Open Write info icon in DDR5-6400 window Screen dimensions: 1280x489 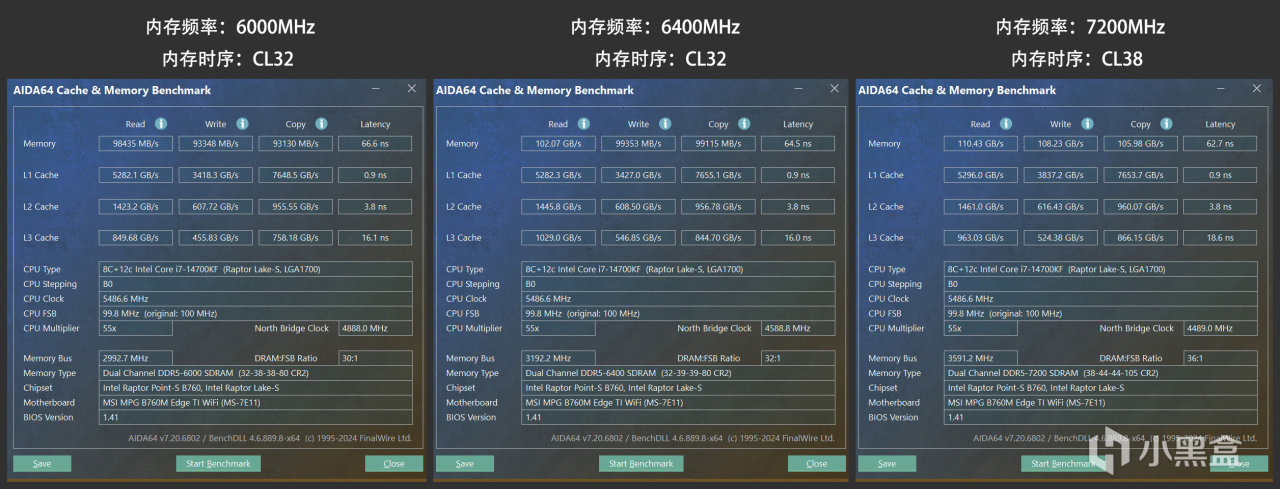pyautogui.click(x=664, y=124)
